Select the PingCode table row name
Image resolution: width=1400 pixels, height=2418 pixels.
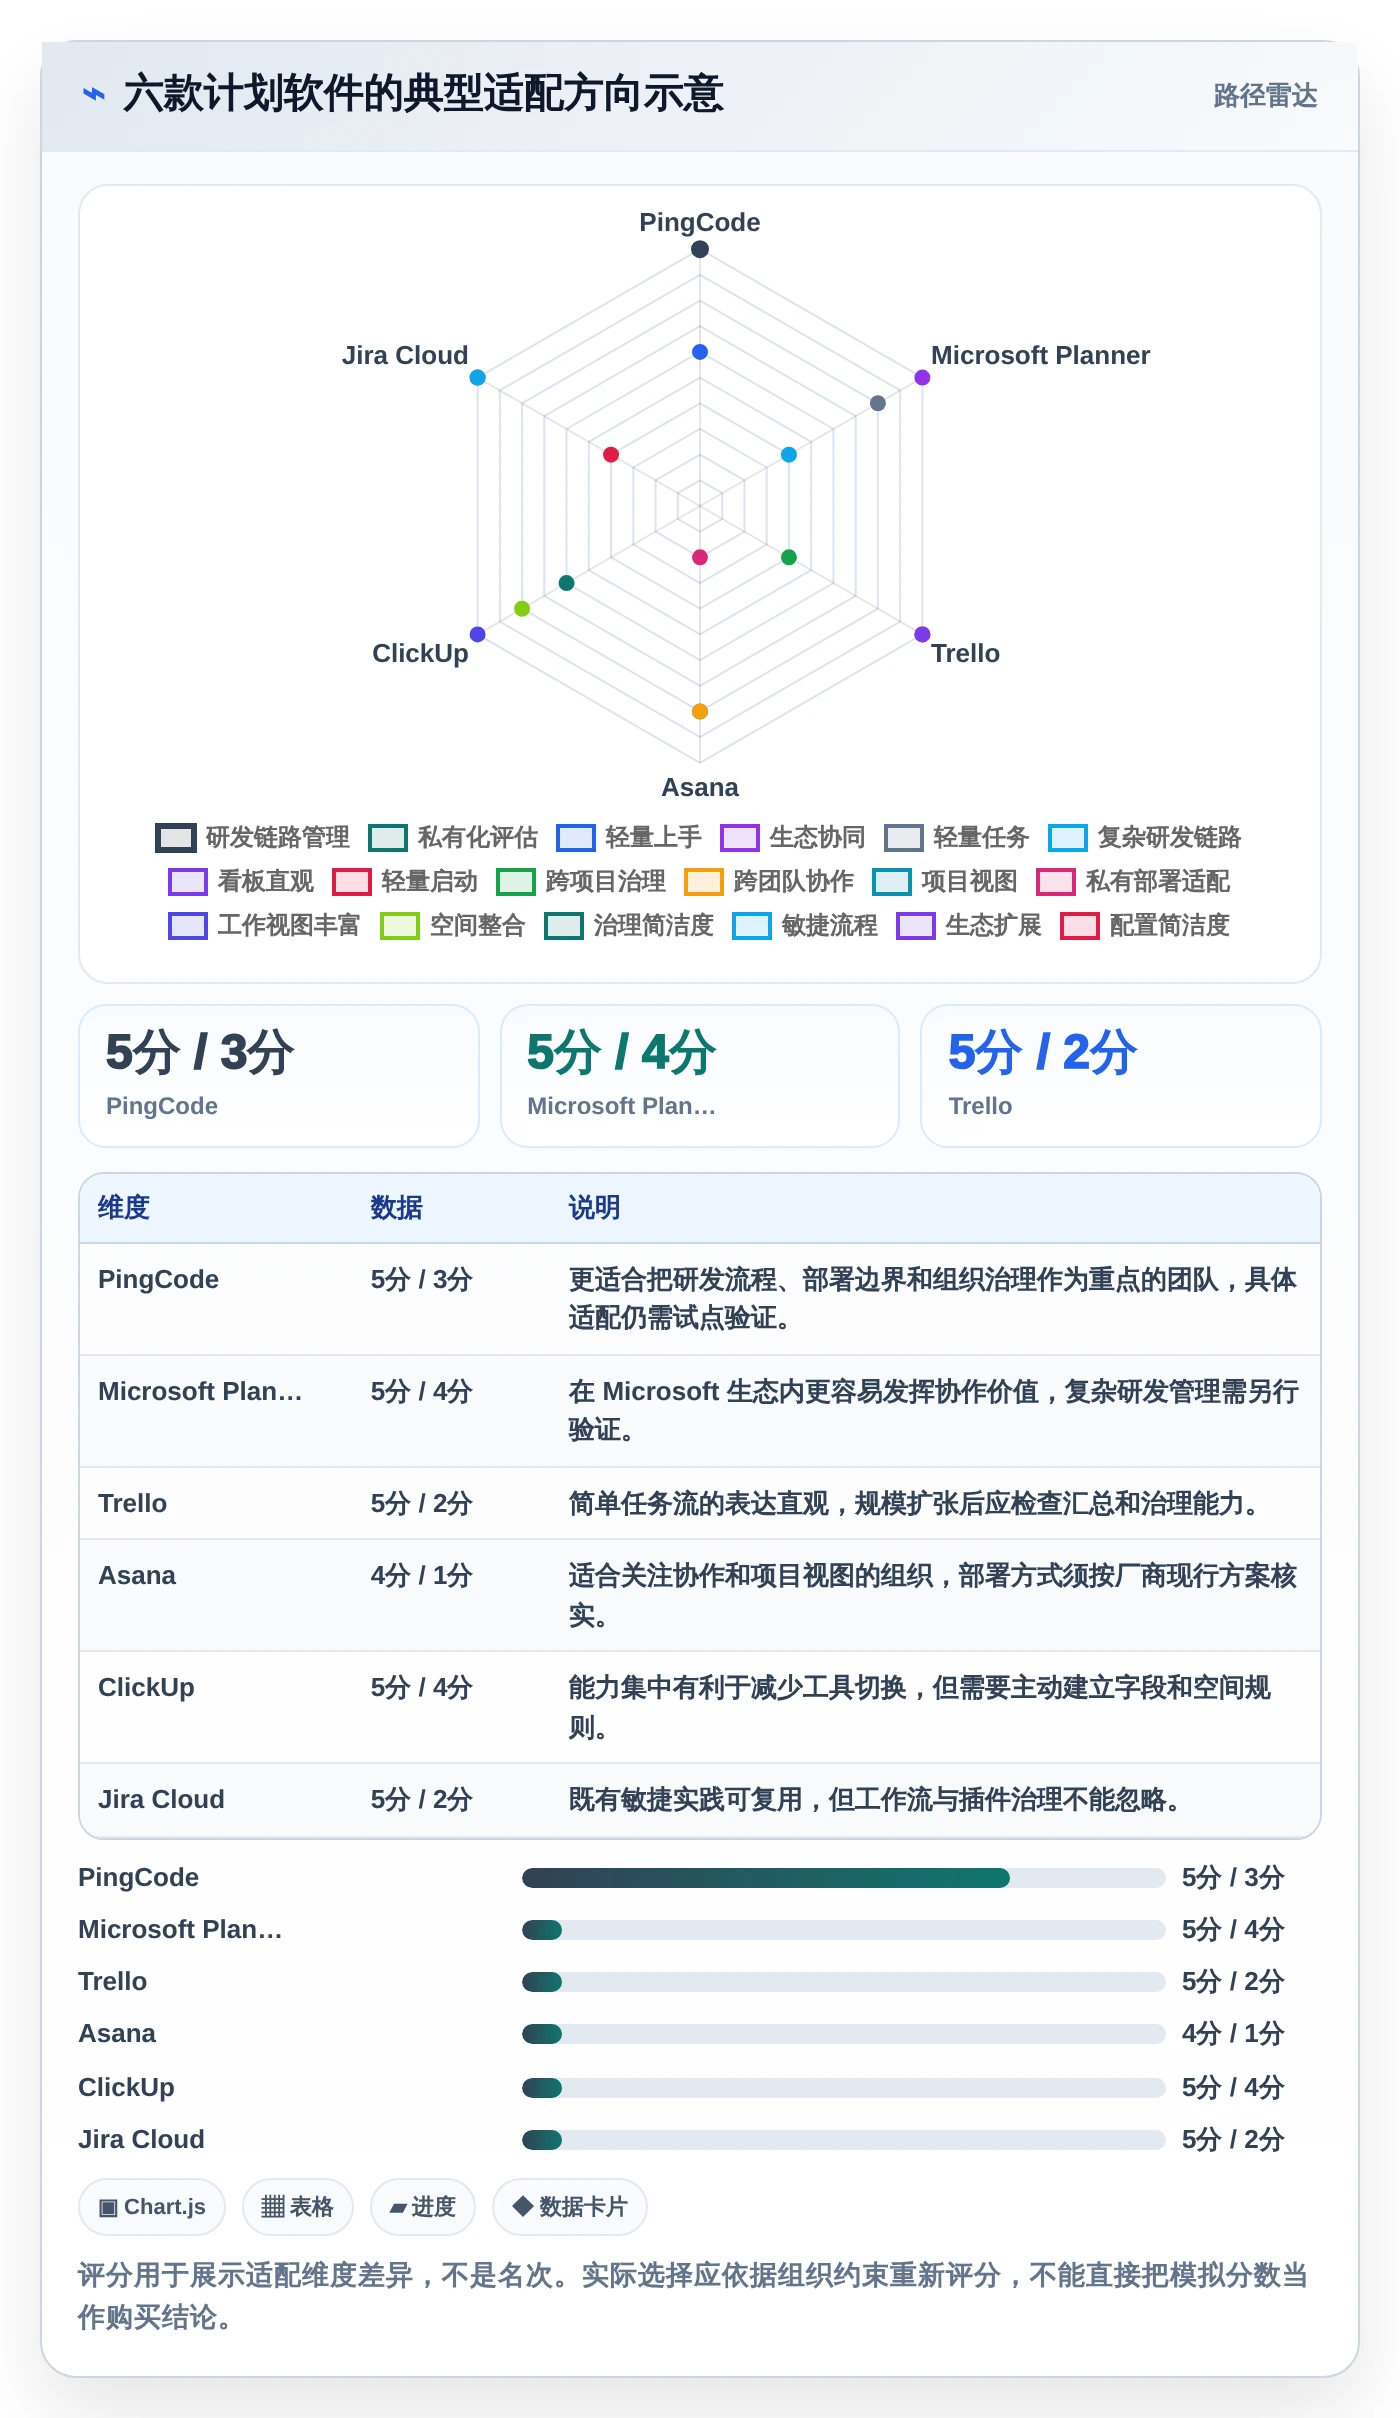158,1279
